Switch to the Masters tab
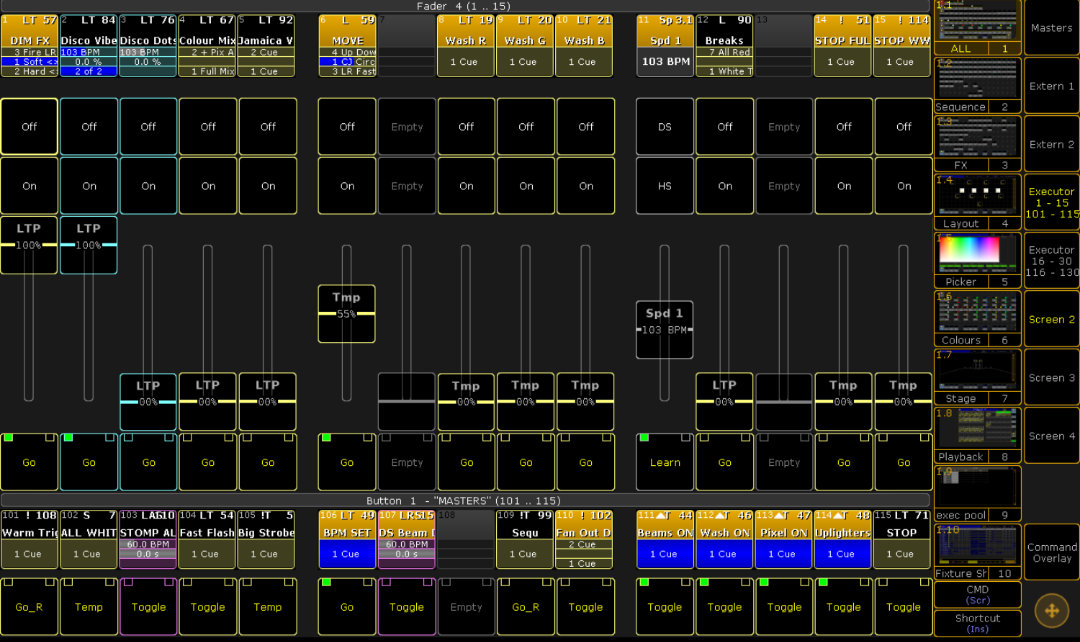1080x642 pixels. (1051, 28)
